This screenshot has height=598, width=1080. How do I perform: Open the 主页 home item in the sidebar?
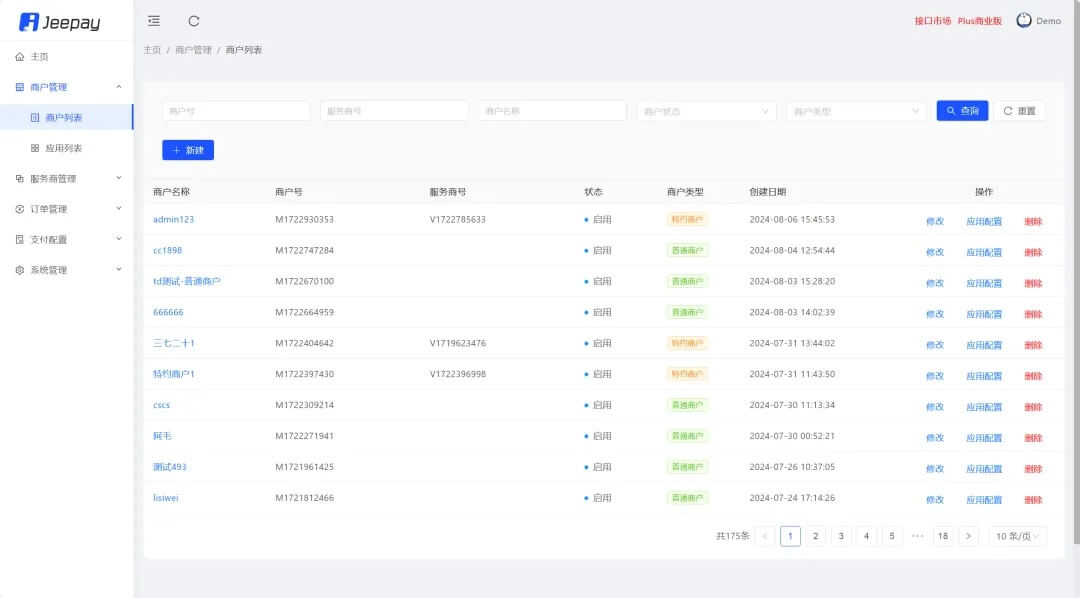tap(39, 57)
